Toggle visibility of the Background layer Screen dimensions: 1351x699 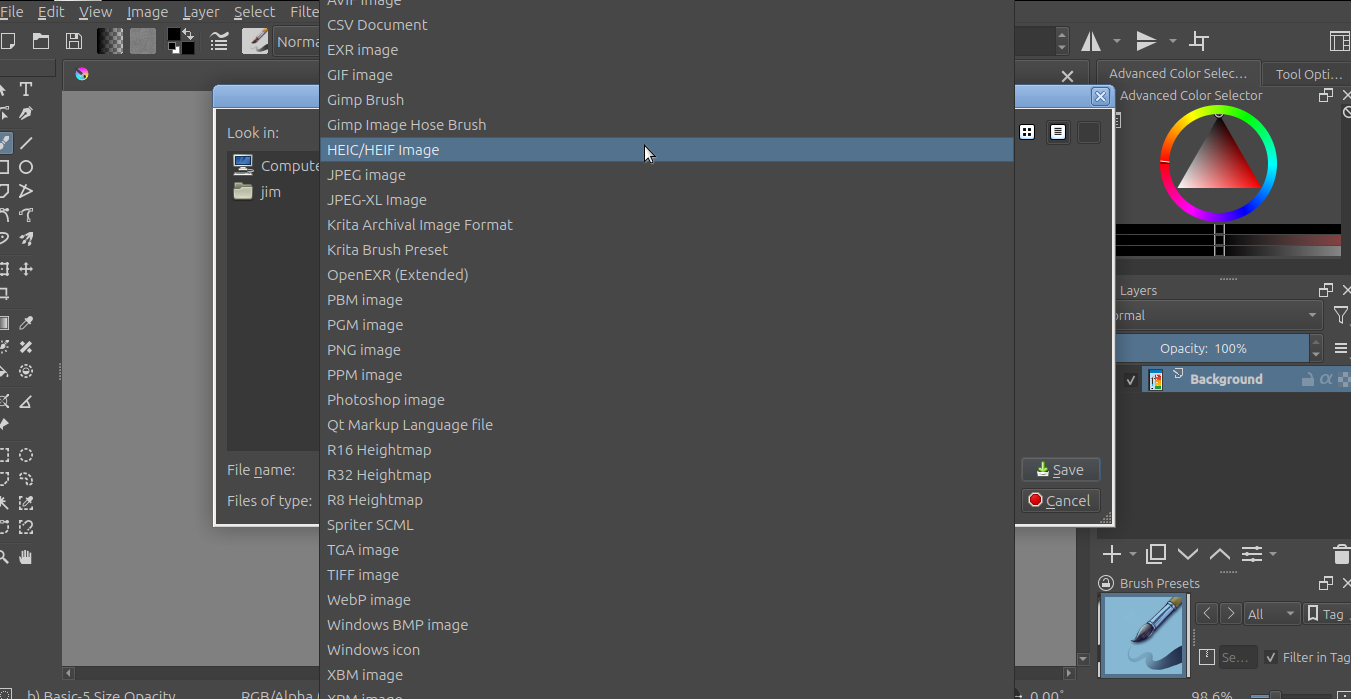[x=1131, y=380]
